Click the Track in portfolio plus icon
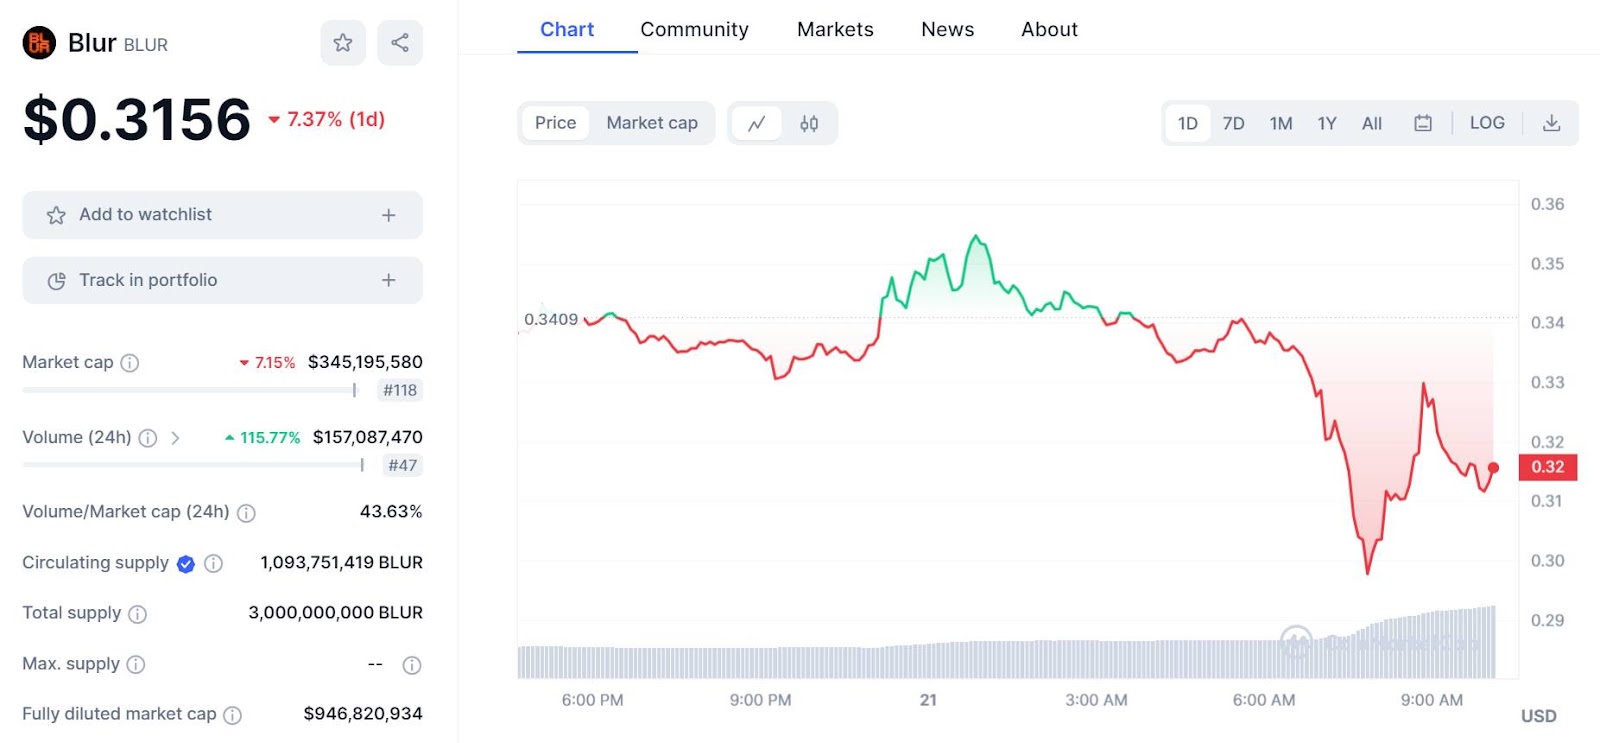This screenshot has height=743, width=1600. pyautogui.click(x=389, y=280)
